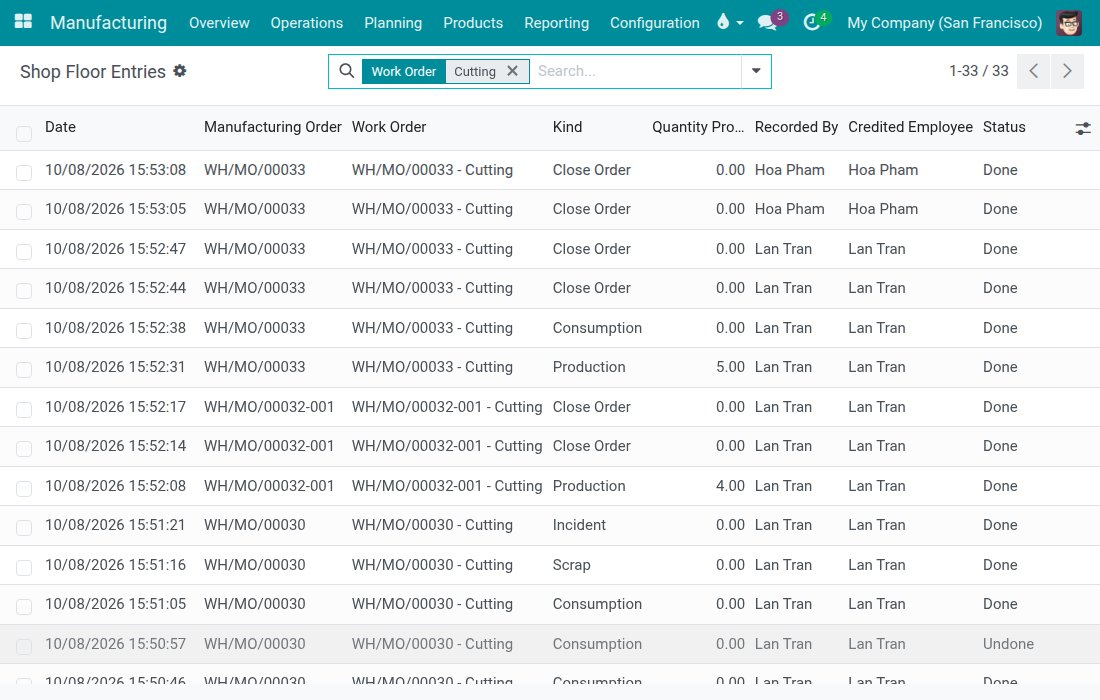Sort by Work Order column header
The height and width of the screenshot is (700, 1100).
(389, 127)
